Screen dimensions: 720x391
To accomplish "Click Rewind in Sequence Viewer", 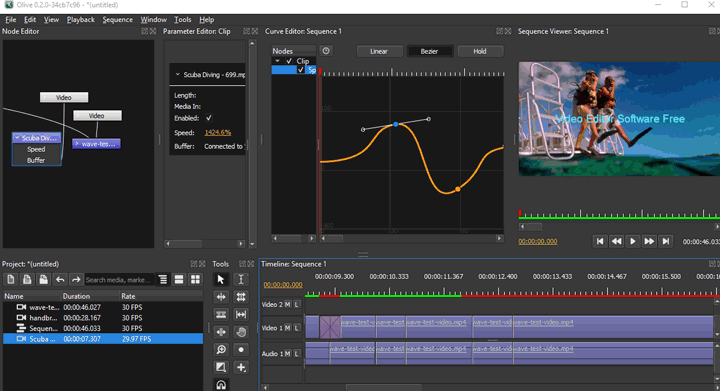I will (x=616, y=241).
